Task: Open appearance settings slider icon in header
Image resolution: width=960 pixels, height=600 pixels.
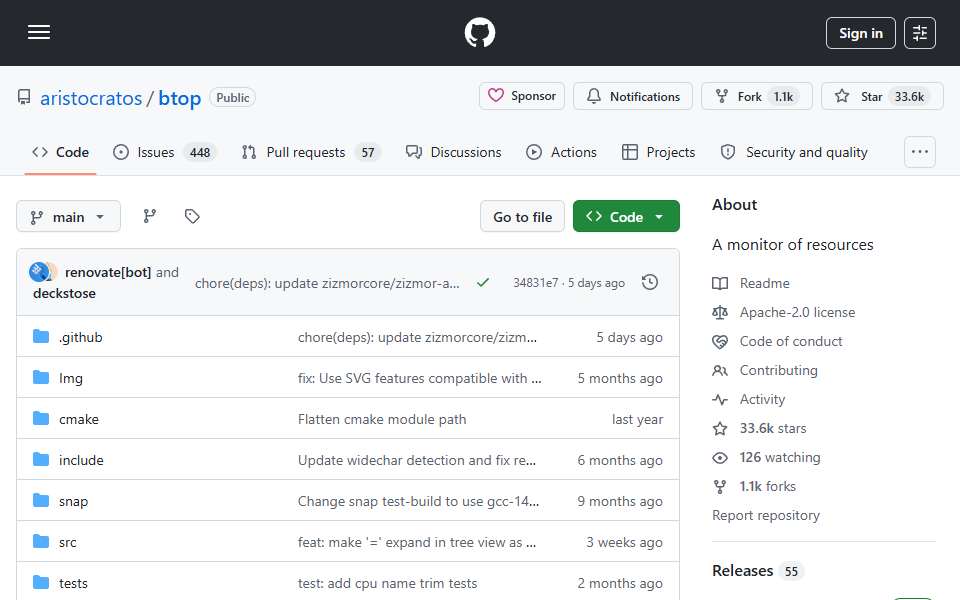Action: [x=920, y=33]
